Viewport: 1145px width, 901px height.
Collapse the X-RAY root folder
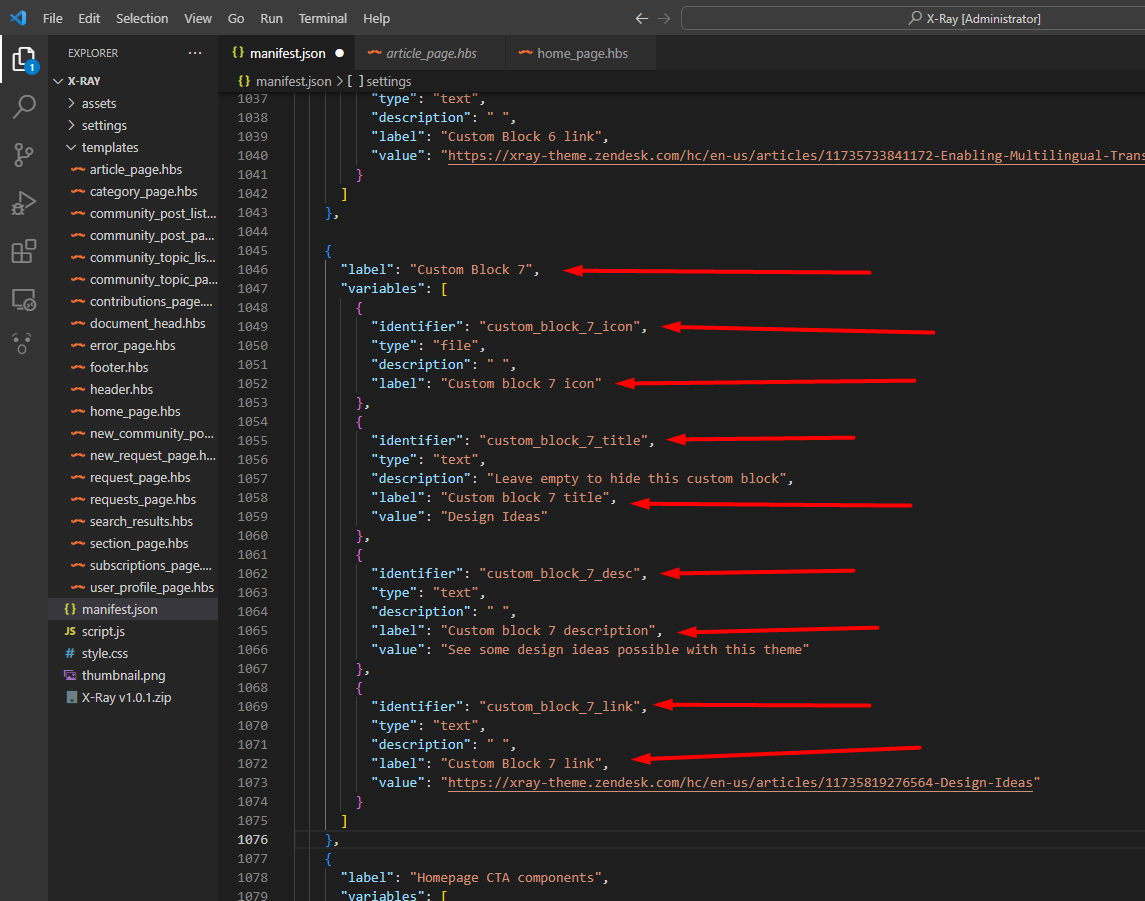83,82
